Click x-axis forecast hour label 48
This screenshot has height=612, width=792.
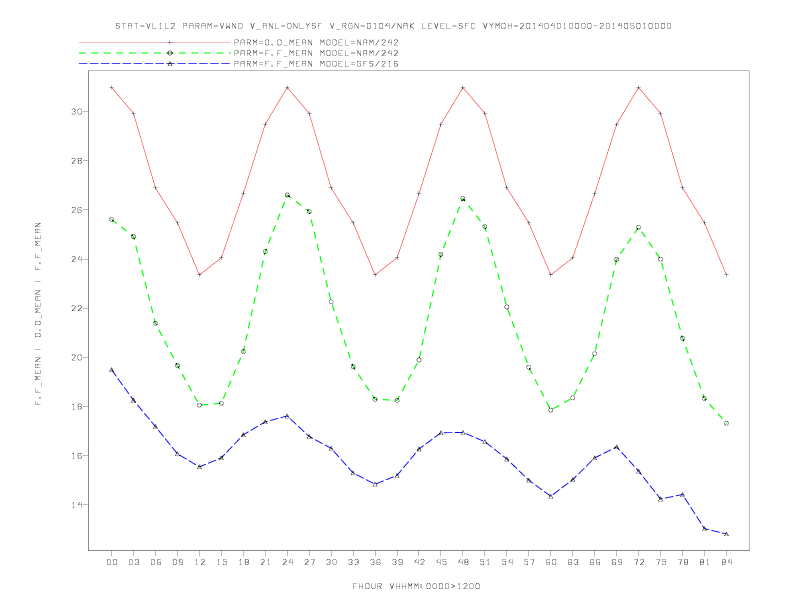[x=463, y=562]
